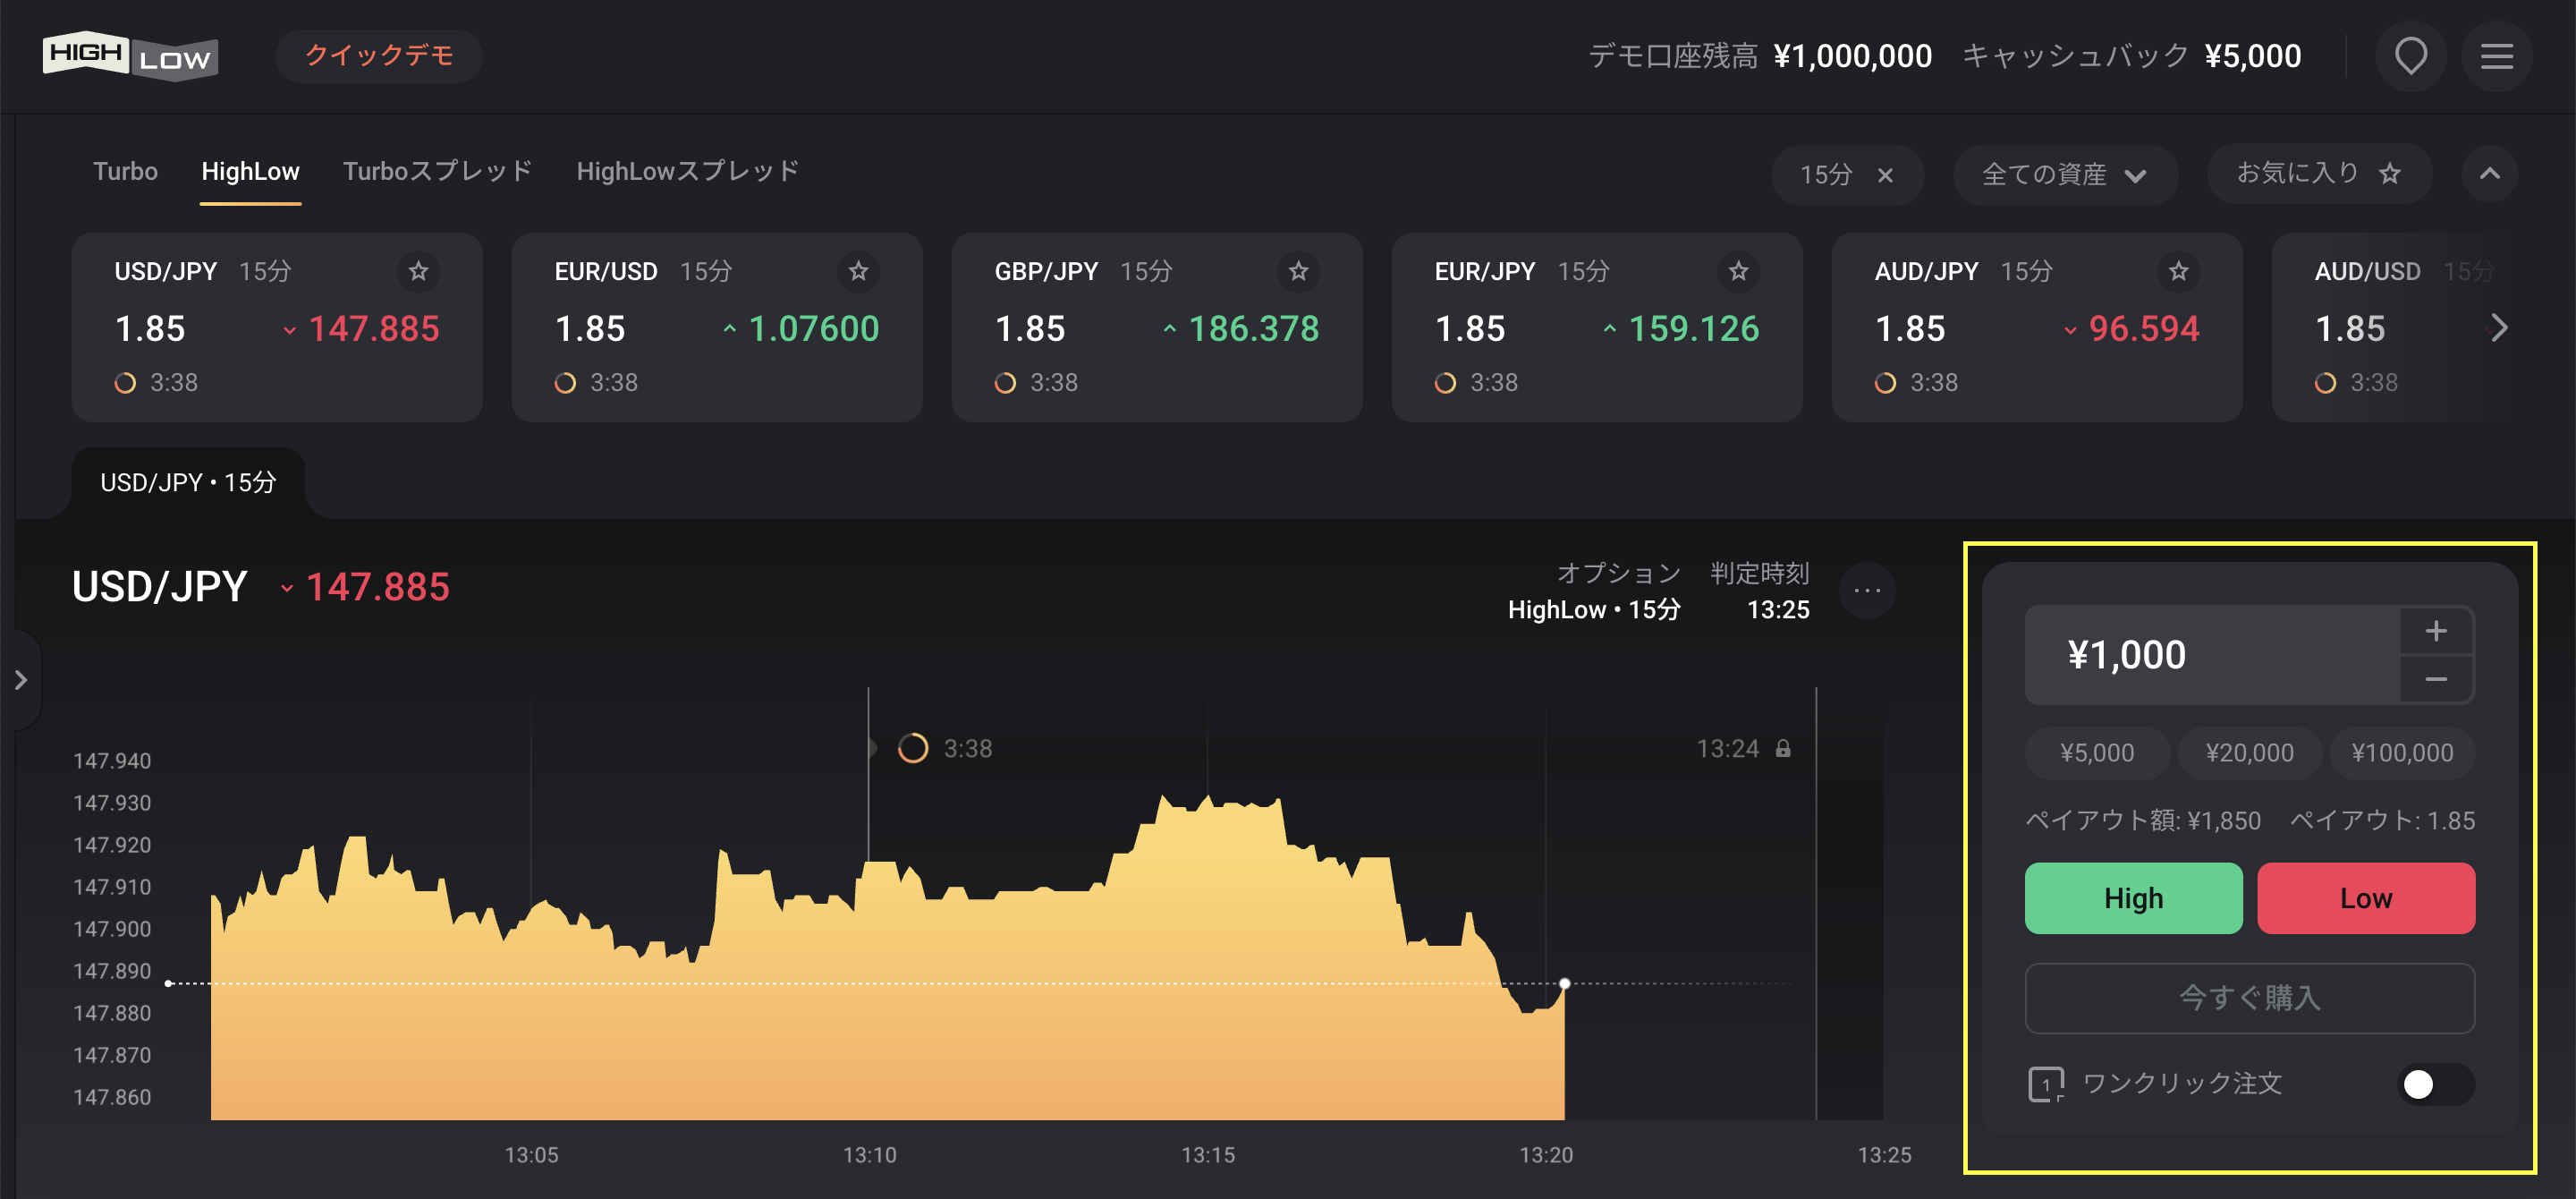Open the GBP/JPY 15分 asset card

(1157, 327)
